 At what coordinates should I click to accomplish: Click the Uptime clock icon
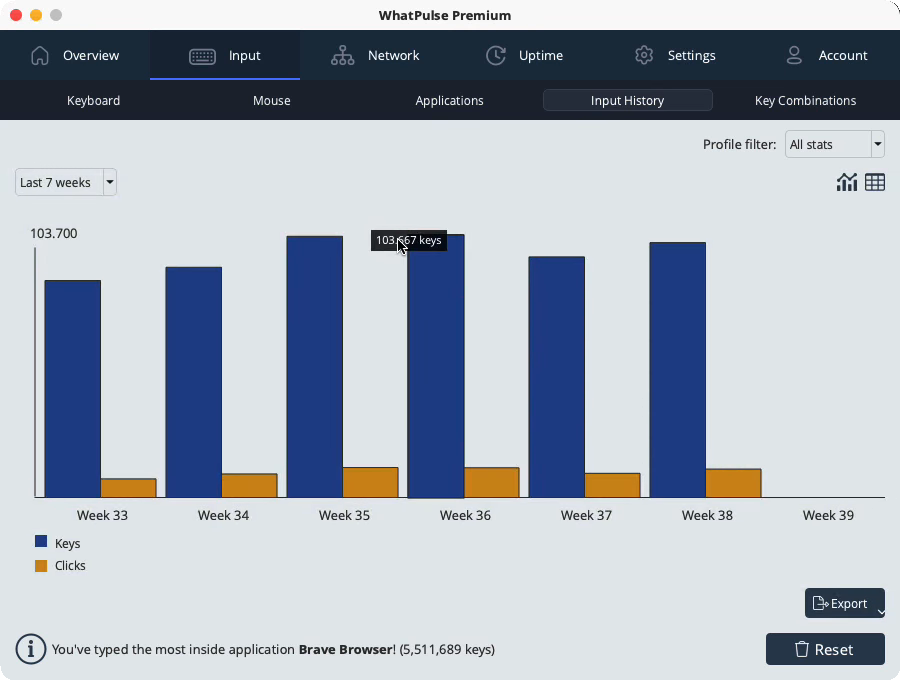click(x=496, y=56)
